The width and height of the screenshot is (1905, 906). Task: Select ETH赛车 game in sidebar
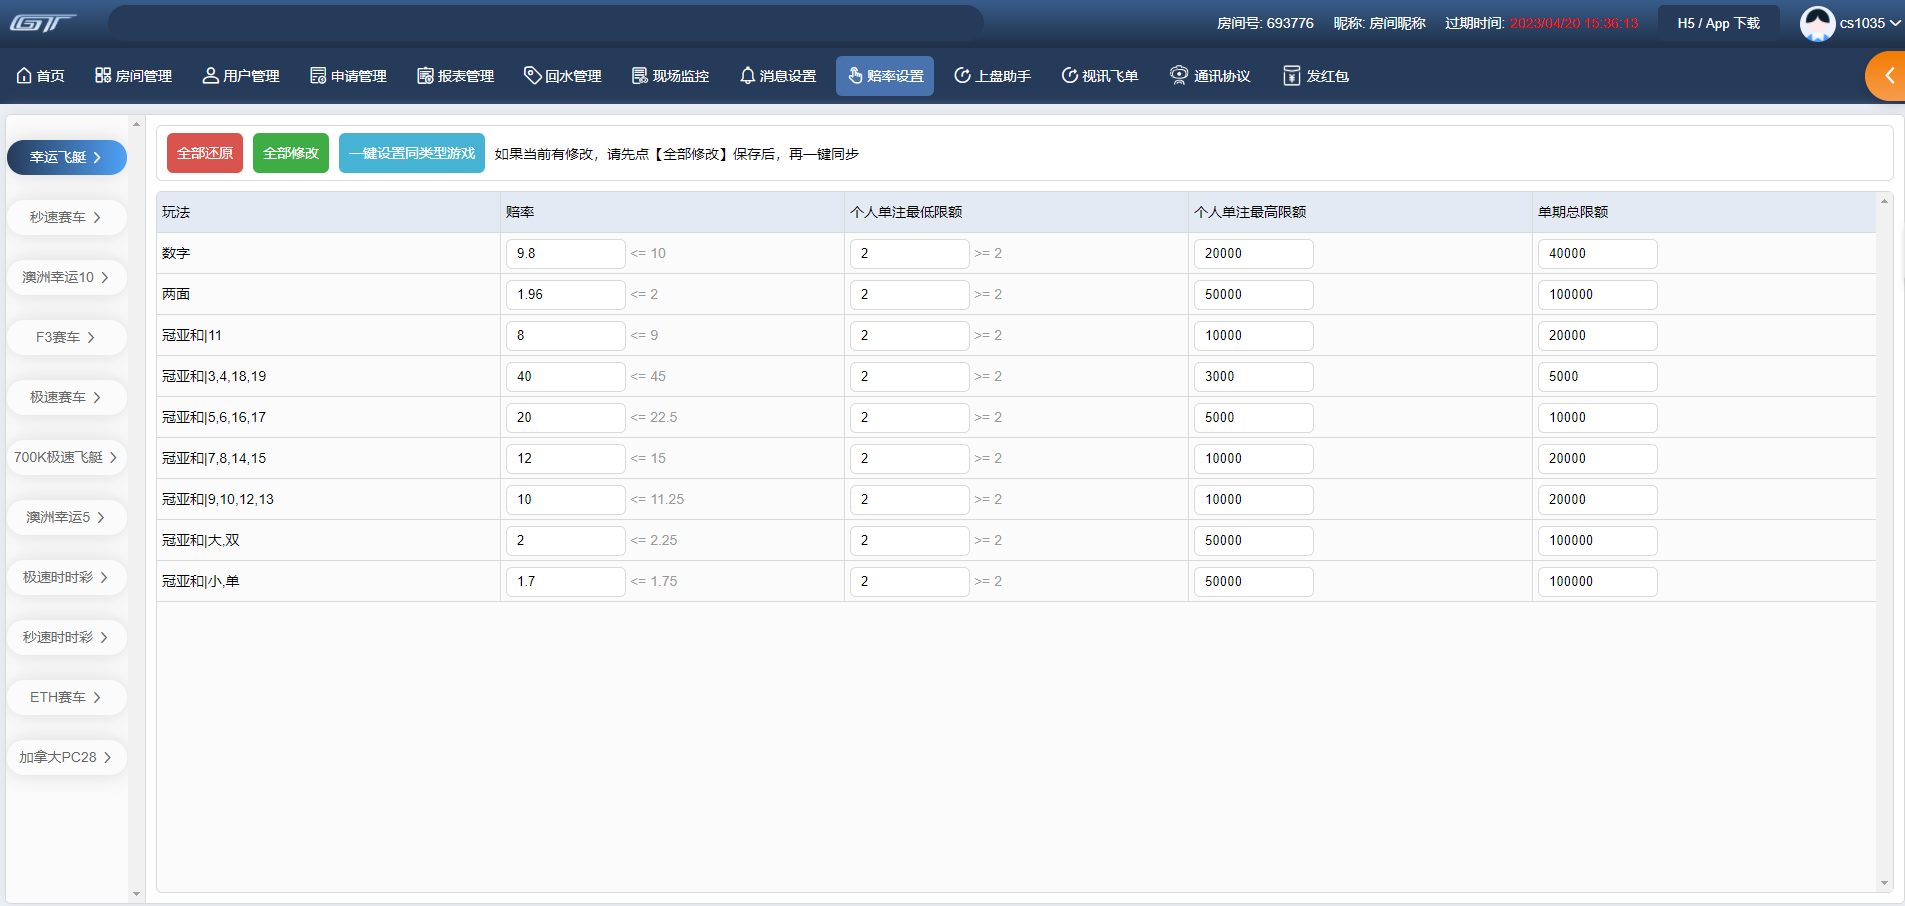point(67,697)
